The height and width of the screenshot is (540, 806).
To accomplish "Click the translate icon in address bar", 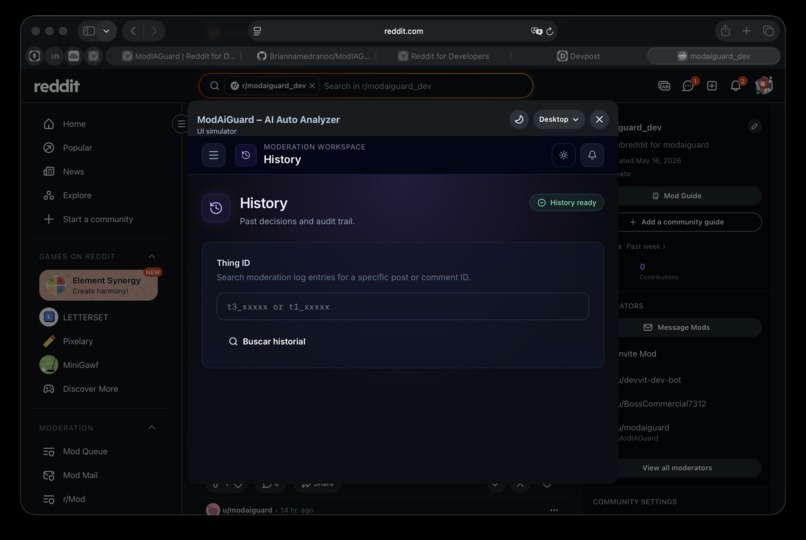I will tap(536, 31).
